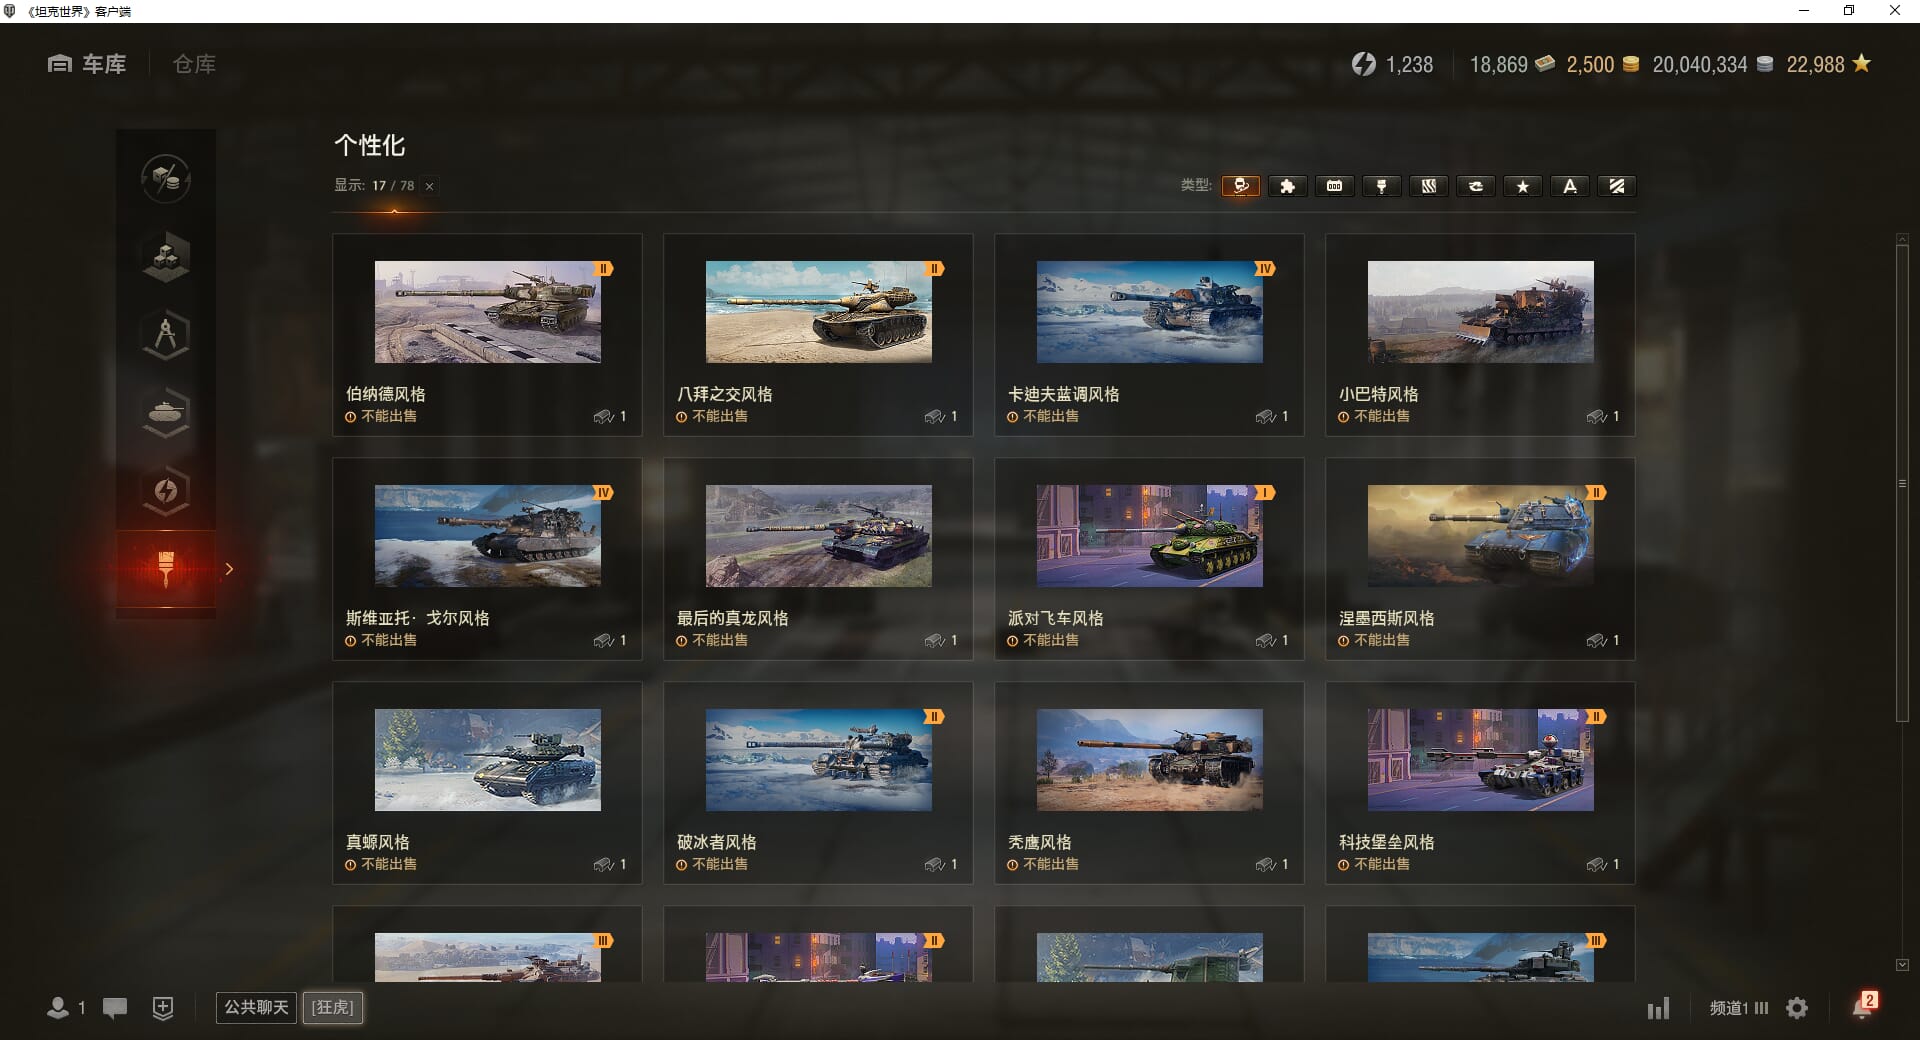Screen dimensions: 1920x1040
Task: Click the scrollbar down arrow
Action: 1902,965
